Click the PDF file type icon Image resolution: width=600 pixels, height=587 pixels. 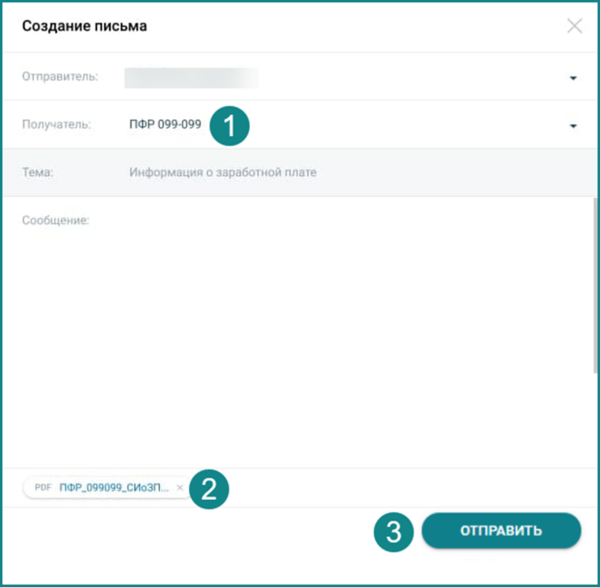click(x=43, y=487)
